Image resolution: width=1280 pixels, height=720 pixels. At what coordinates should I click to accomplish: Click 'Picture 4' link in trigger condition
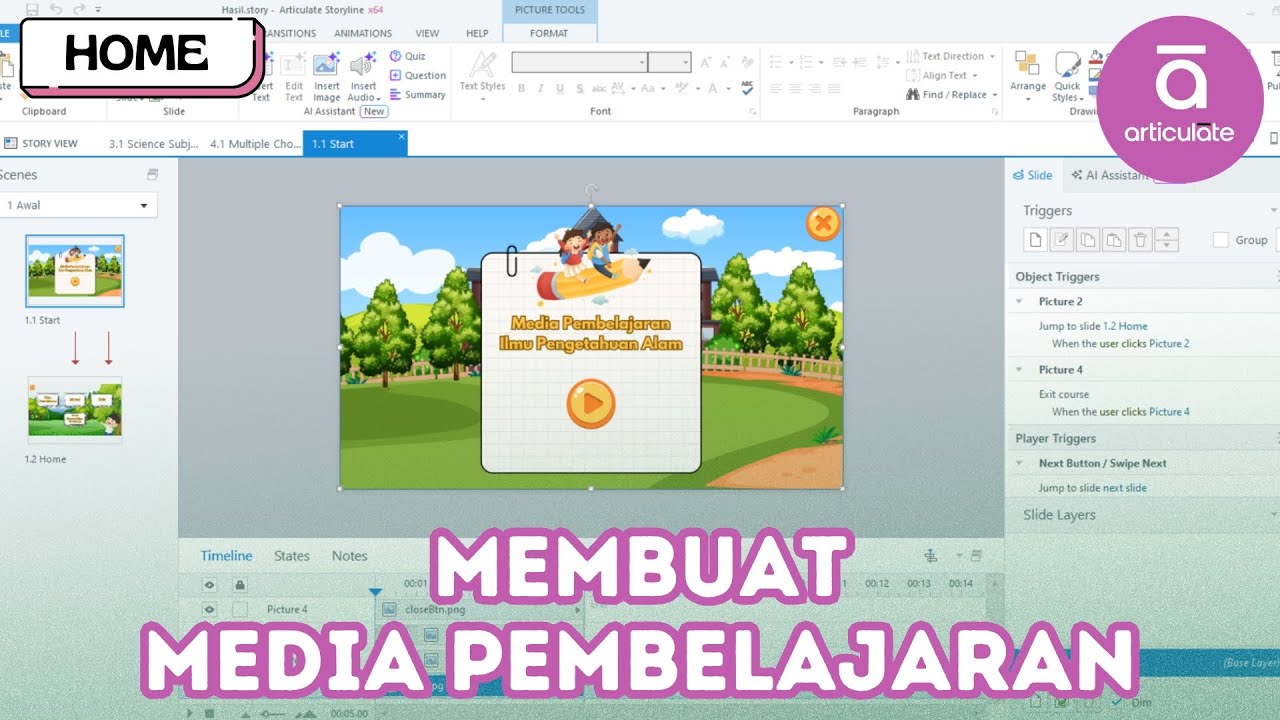pos(1169,412)
